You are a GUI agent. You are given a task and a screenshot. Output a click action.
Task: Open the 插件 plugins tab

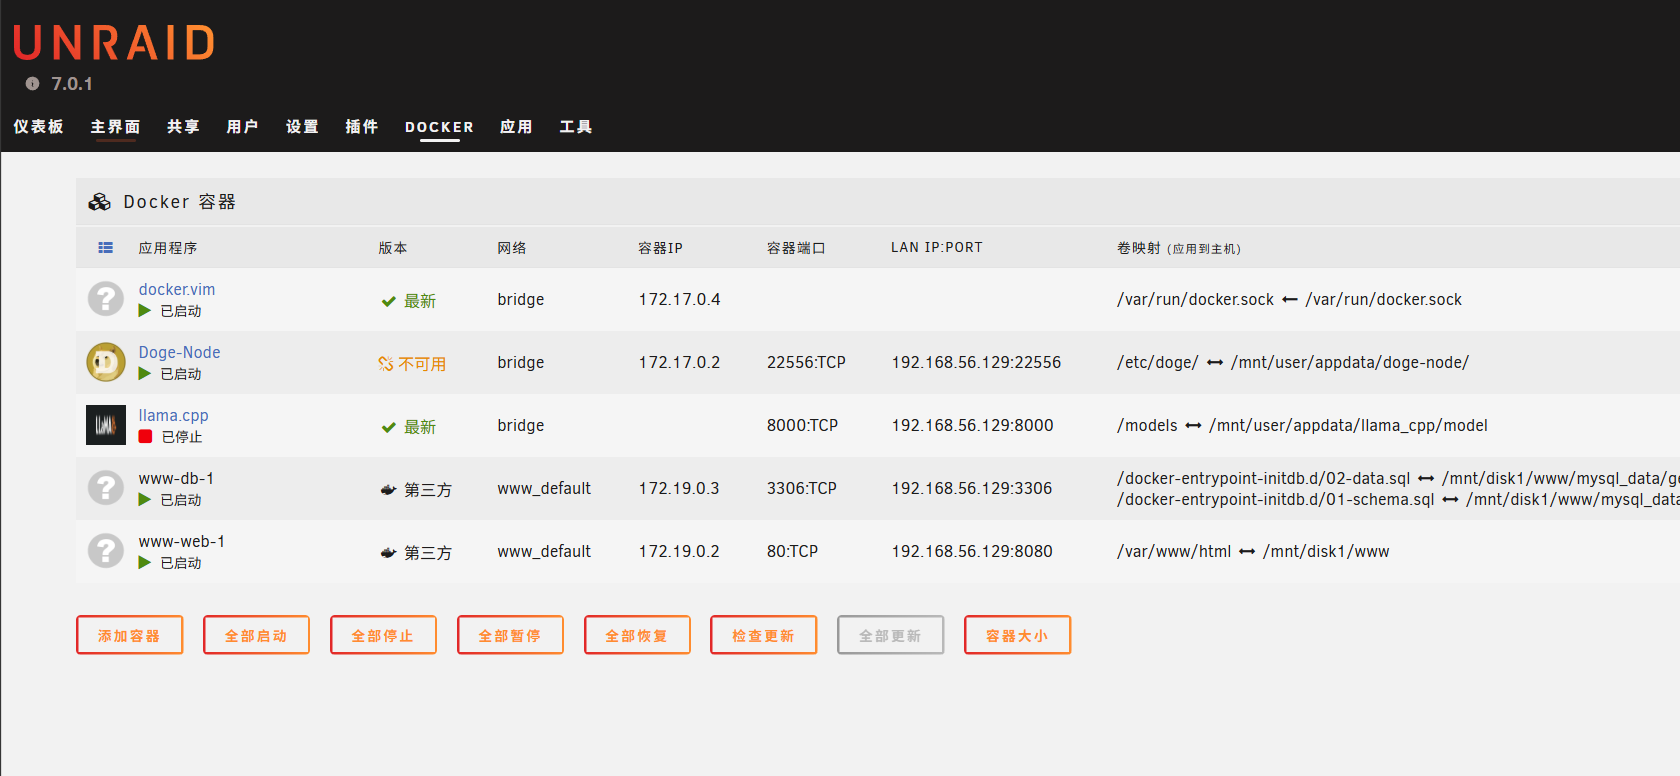coord(361,127)
